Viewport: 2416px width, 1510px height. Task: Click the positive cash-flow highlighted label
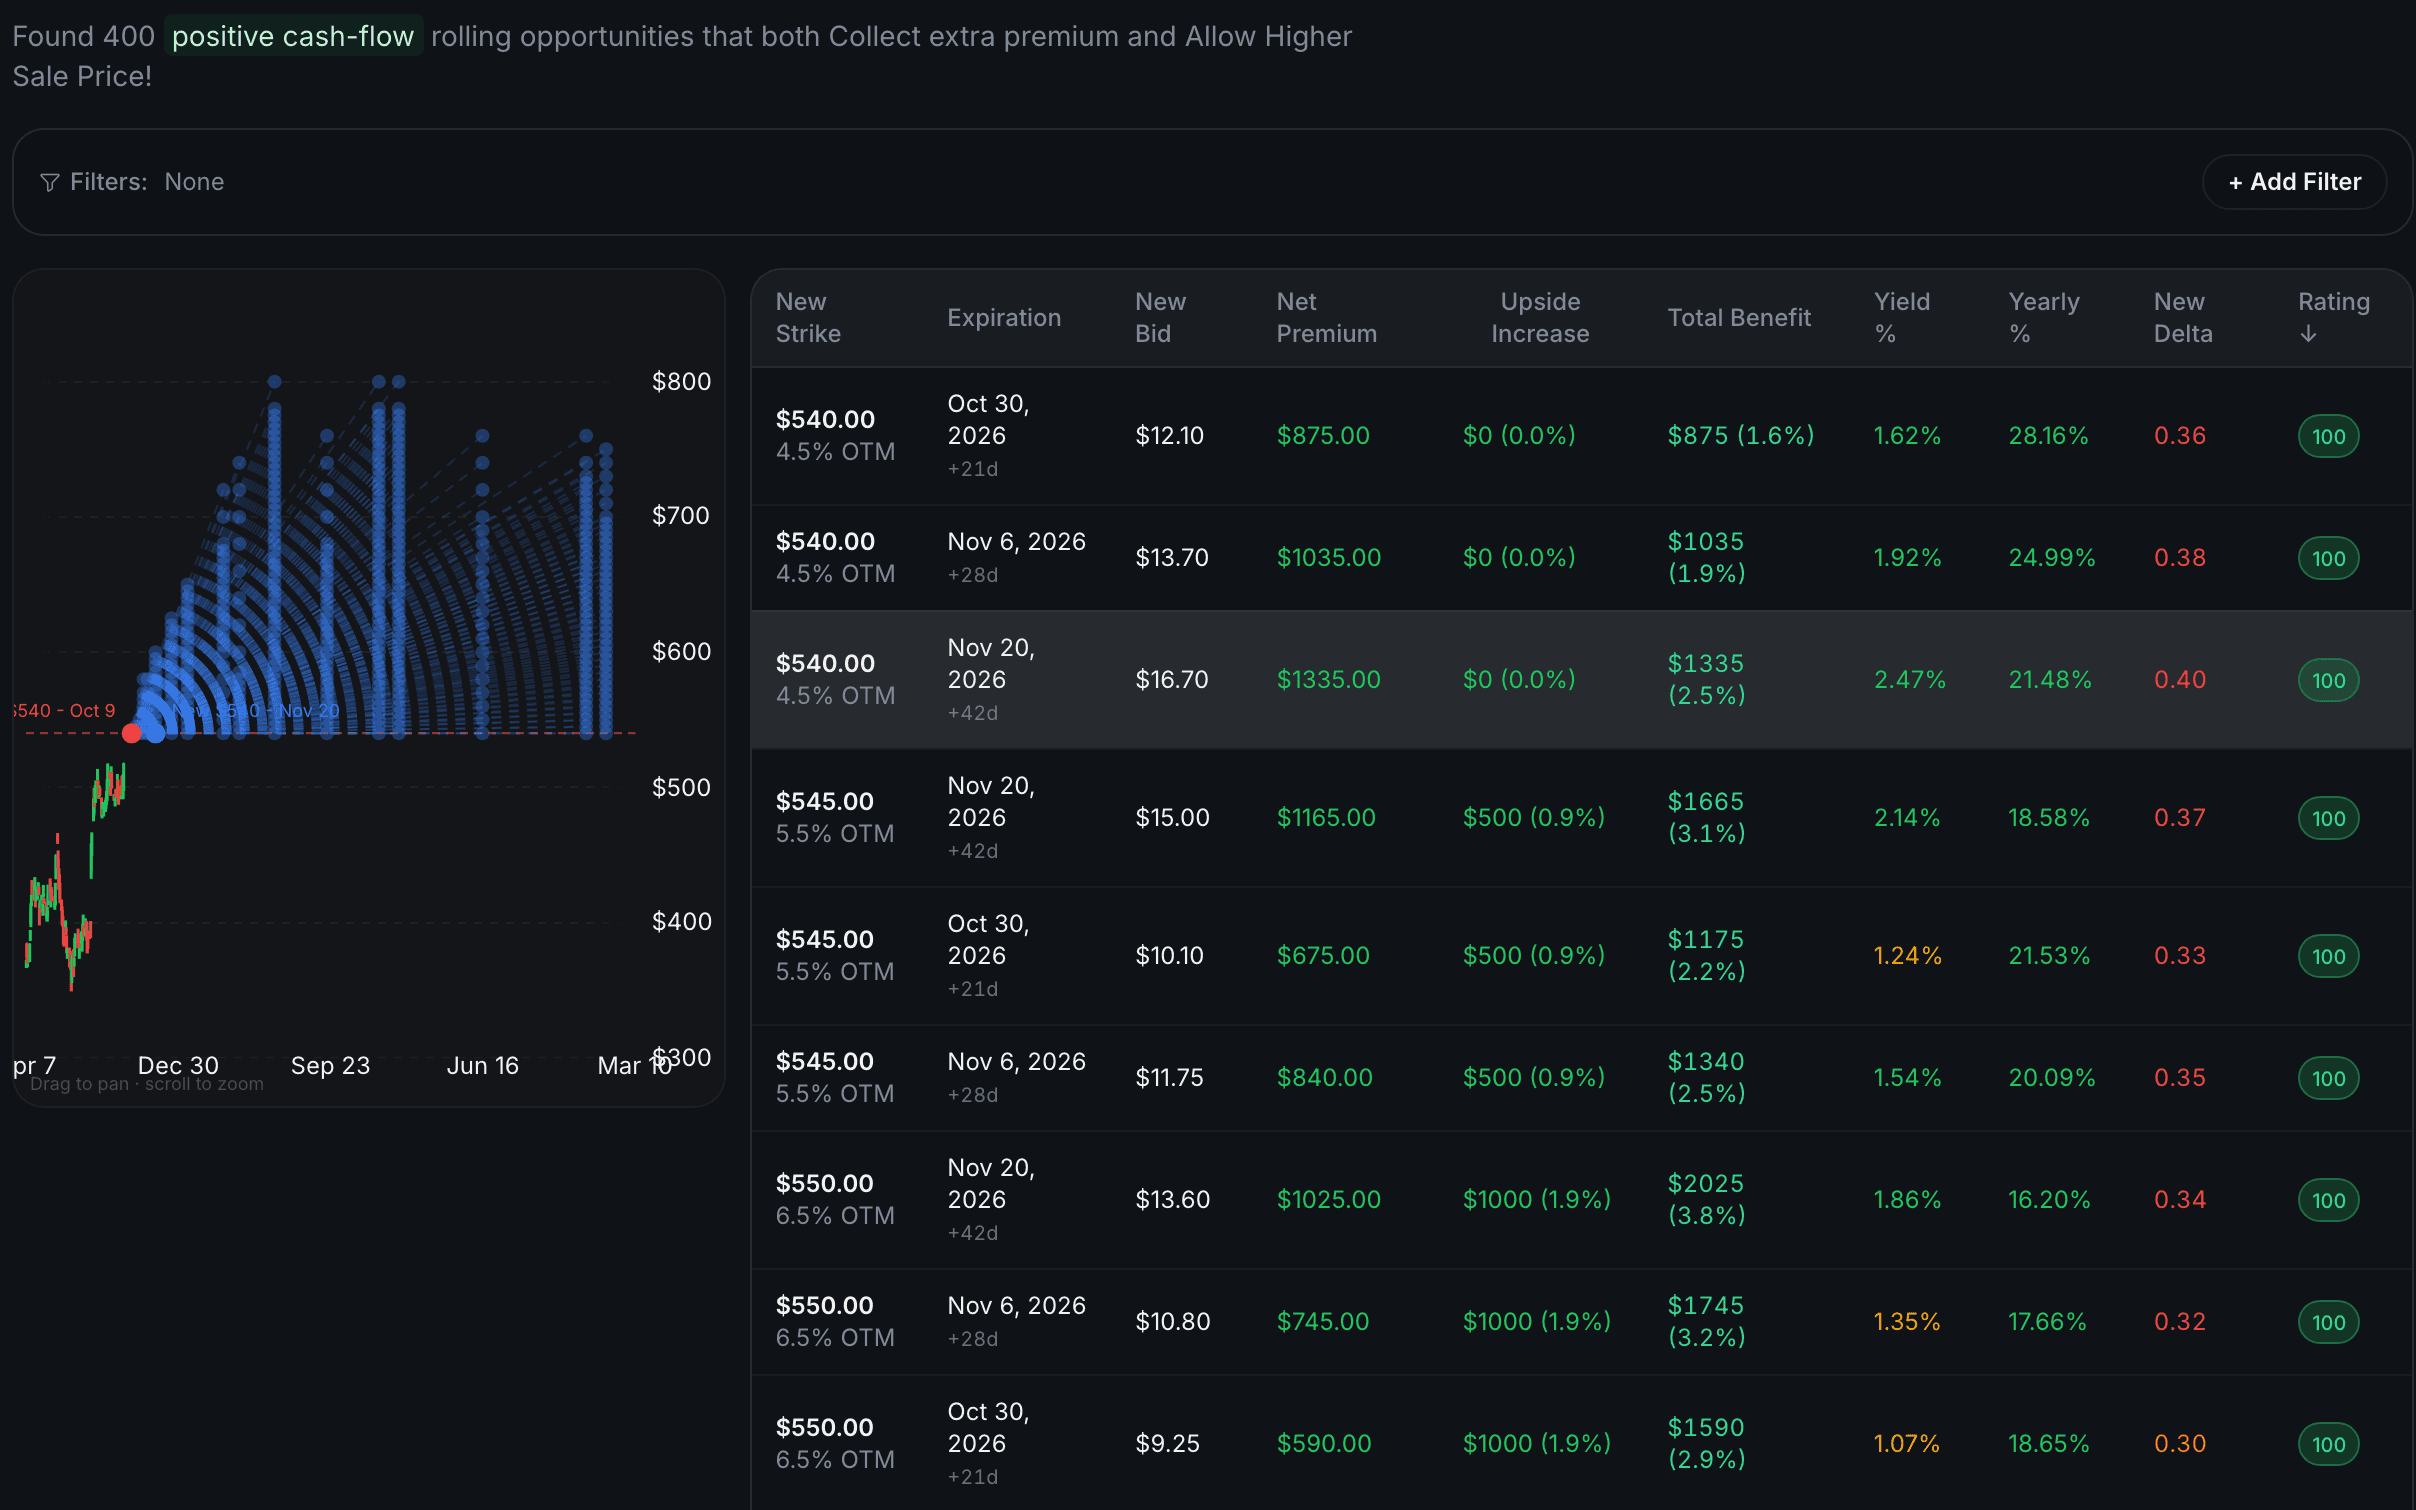coord(293,36)
